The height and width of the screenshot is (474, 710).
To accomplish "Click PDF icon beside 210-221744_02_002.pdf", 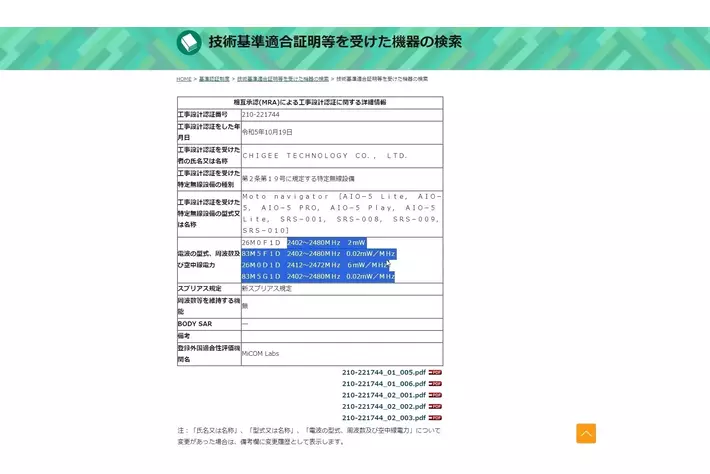I will pyautogui.click(x=435, y=407).
